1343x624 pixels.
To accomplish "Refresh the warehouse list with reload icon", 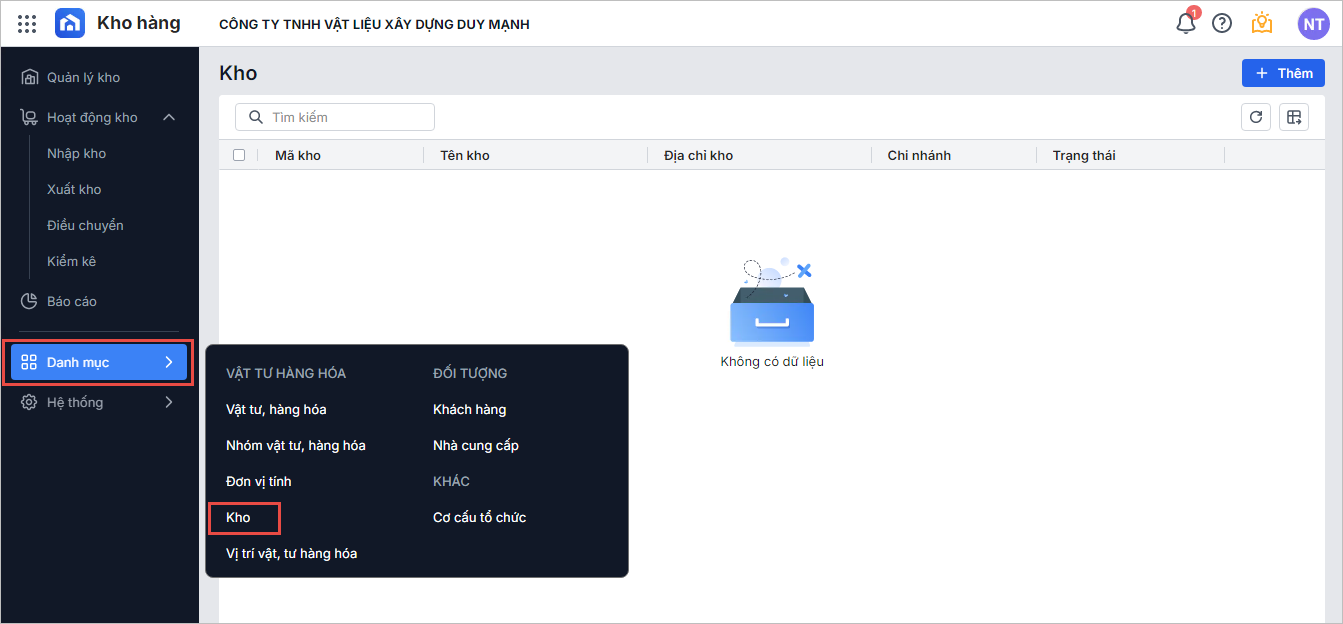I will [1256, 117].
